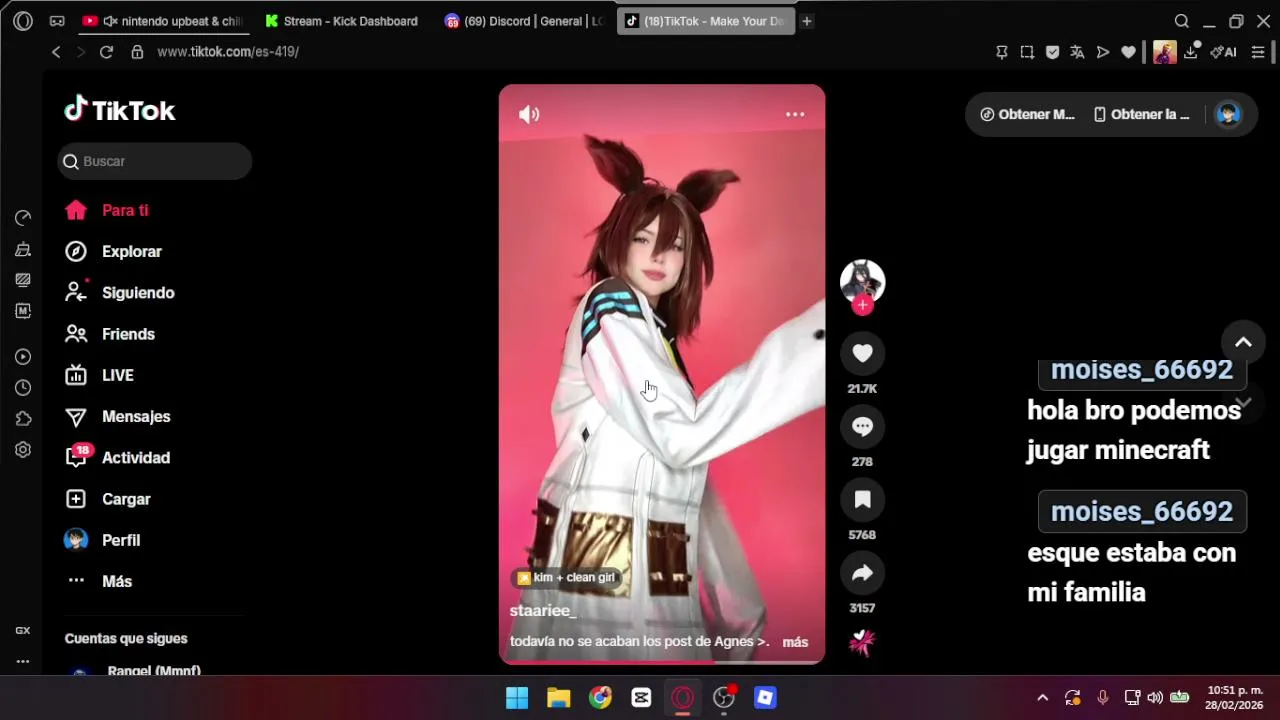
Task: Go to previous video with up chevron
Action: pos(1243,342)
